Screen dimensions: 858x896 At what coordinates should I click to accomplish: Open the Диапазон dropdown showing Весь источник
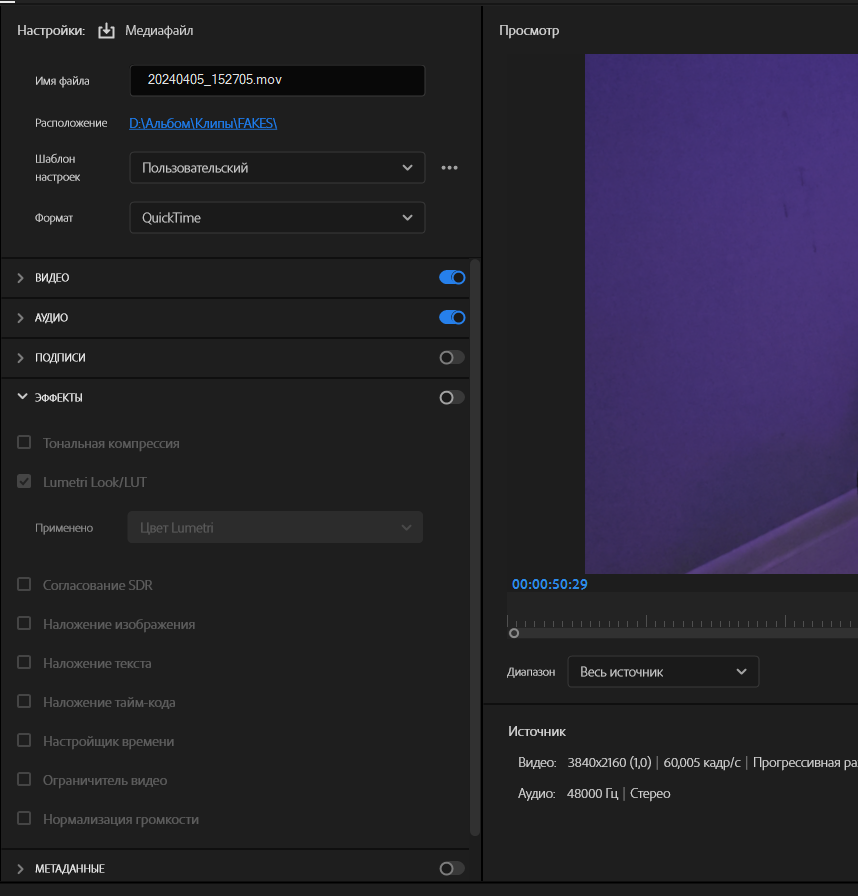pyautogui.click(x=663, y=671)
